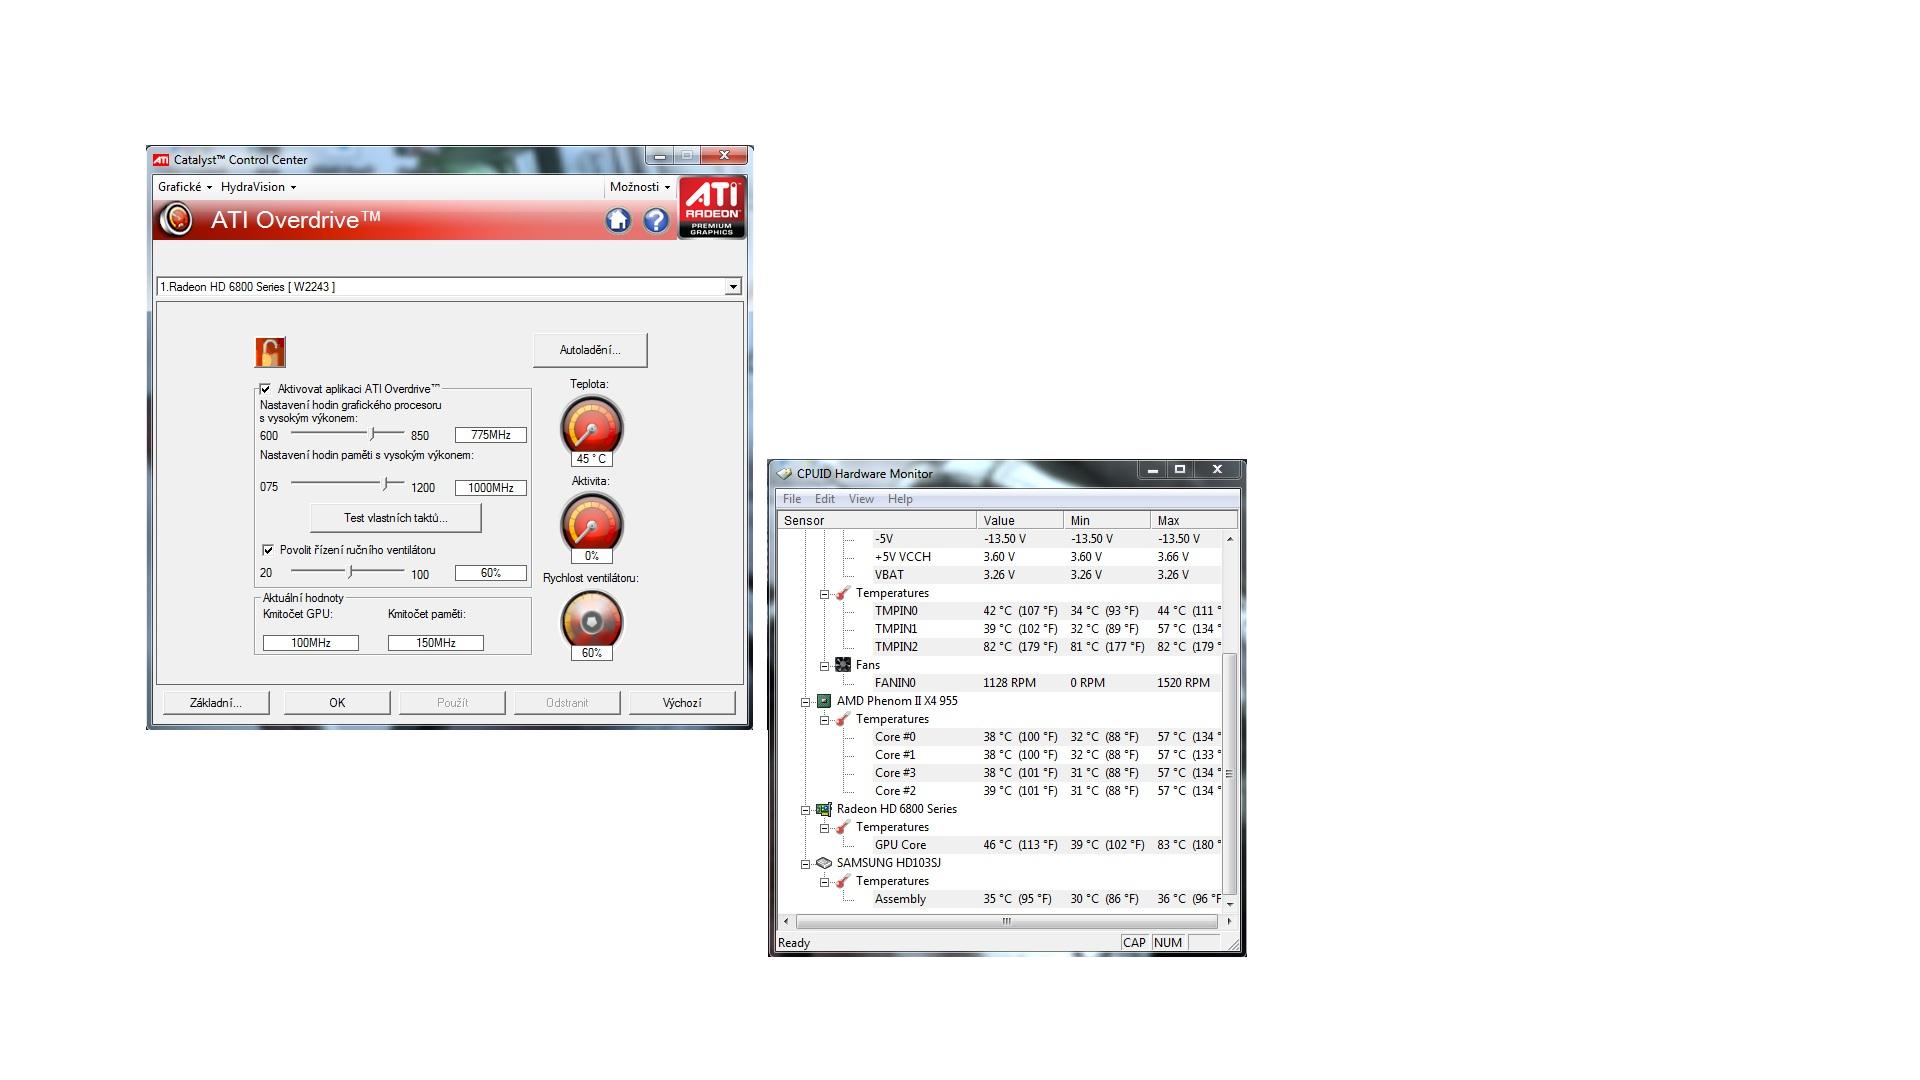Click the unlock padlock icon in Overdrive

pos(270,352)
